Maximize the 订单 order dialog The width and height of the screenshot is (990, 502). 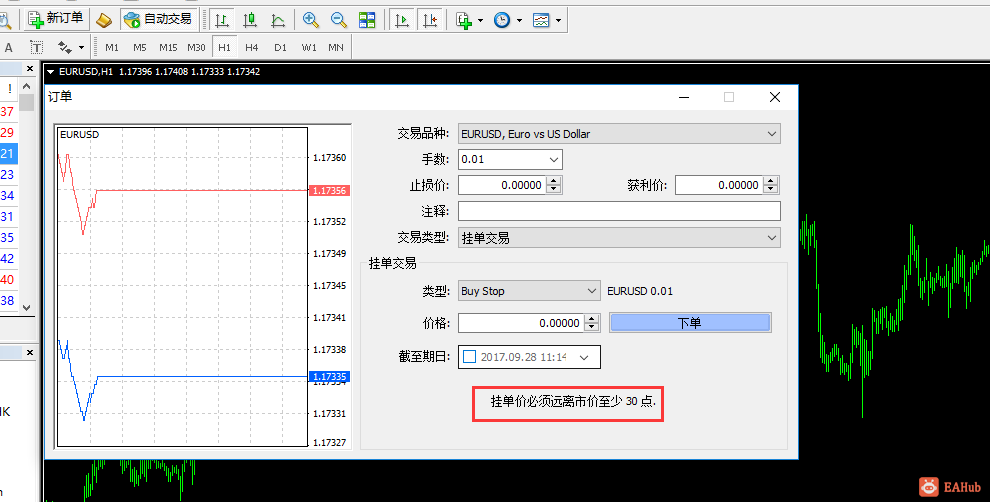729,97
